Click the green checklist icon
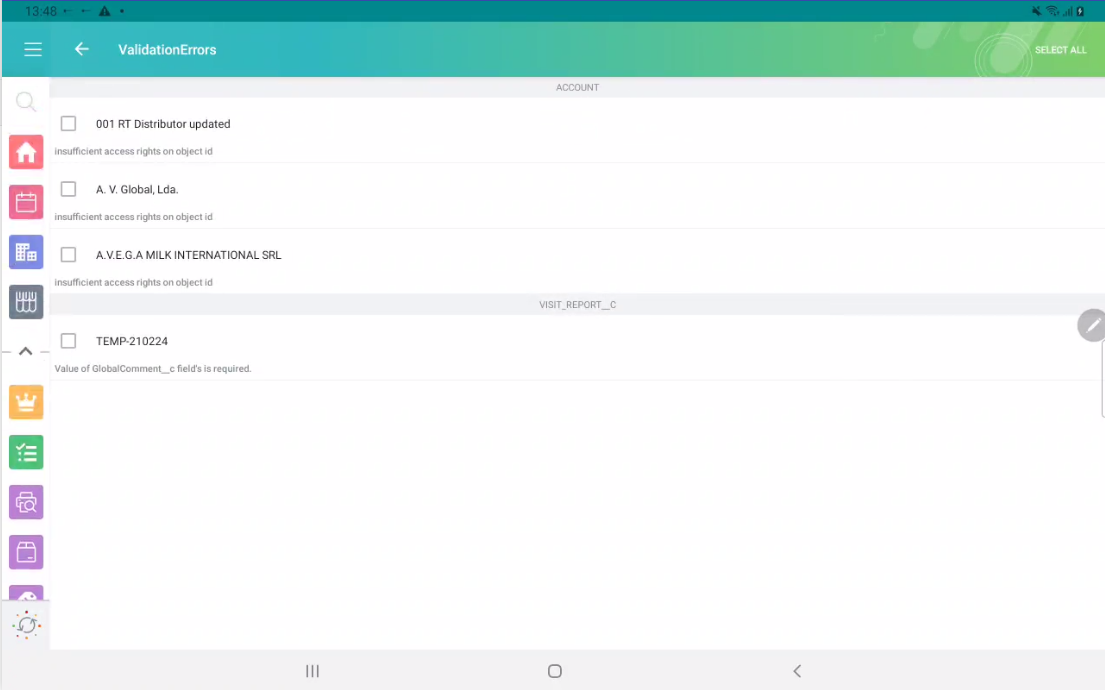This screenshot has height=690, width=1105. pyautogui.click(x=26, y=452)
